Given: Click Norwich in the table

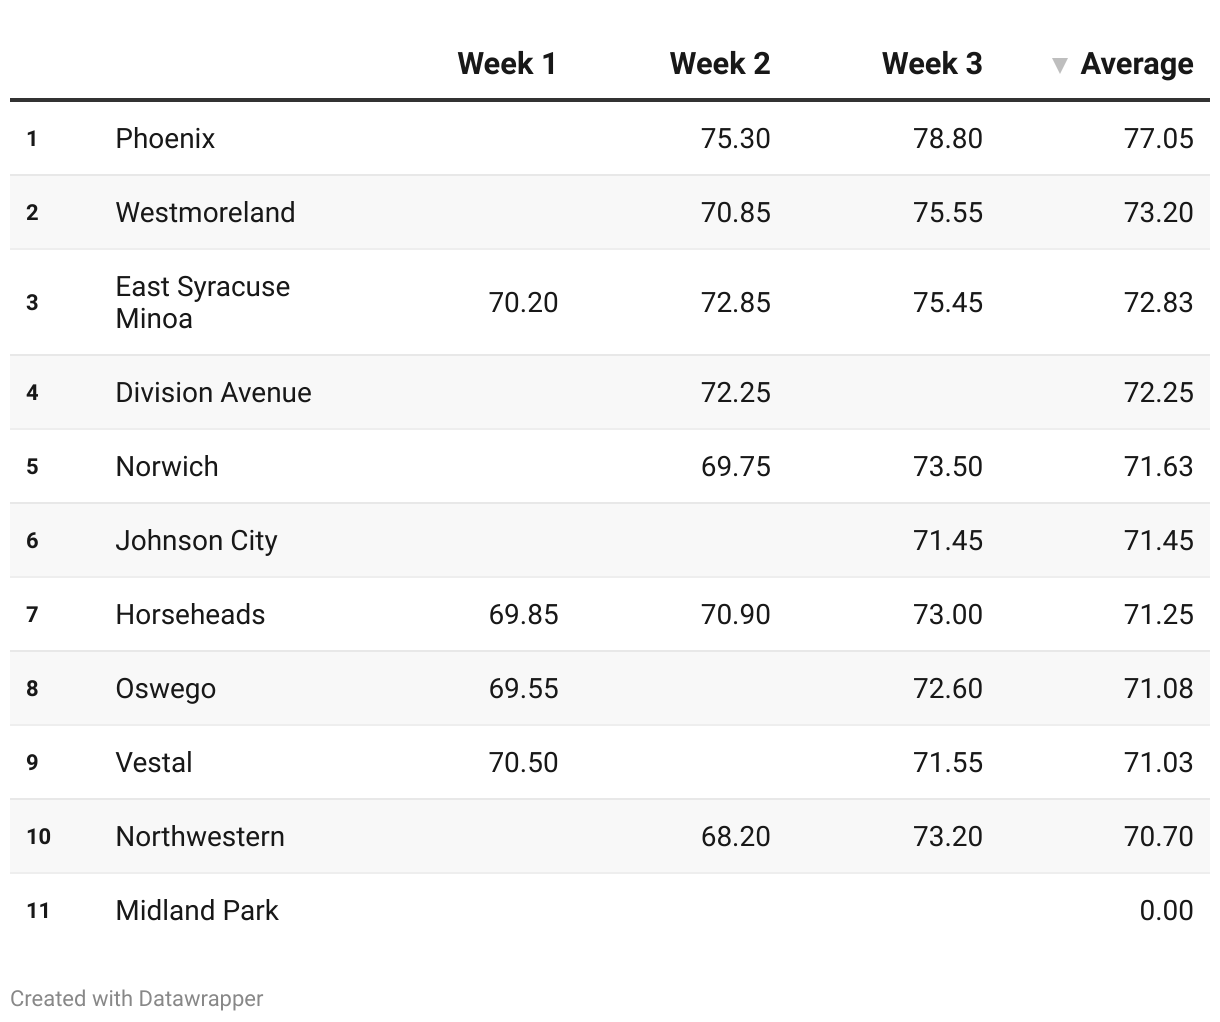Looking at the screenshot, I should click(167, 466).
